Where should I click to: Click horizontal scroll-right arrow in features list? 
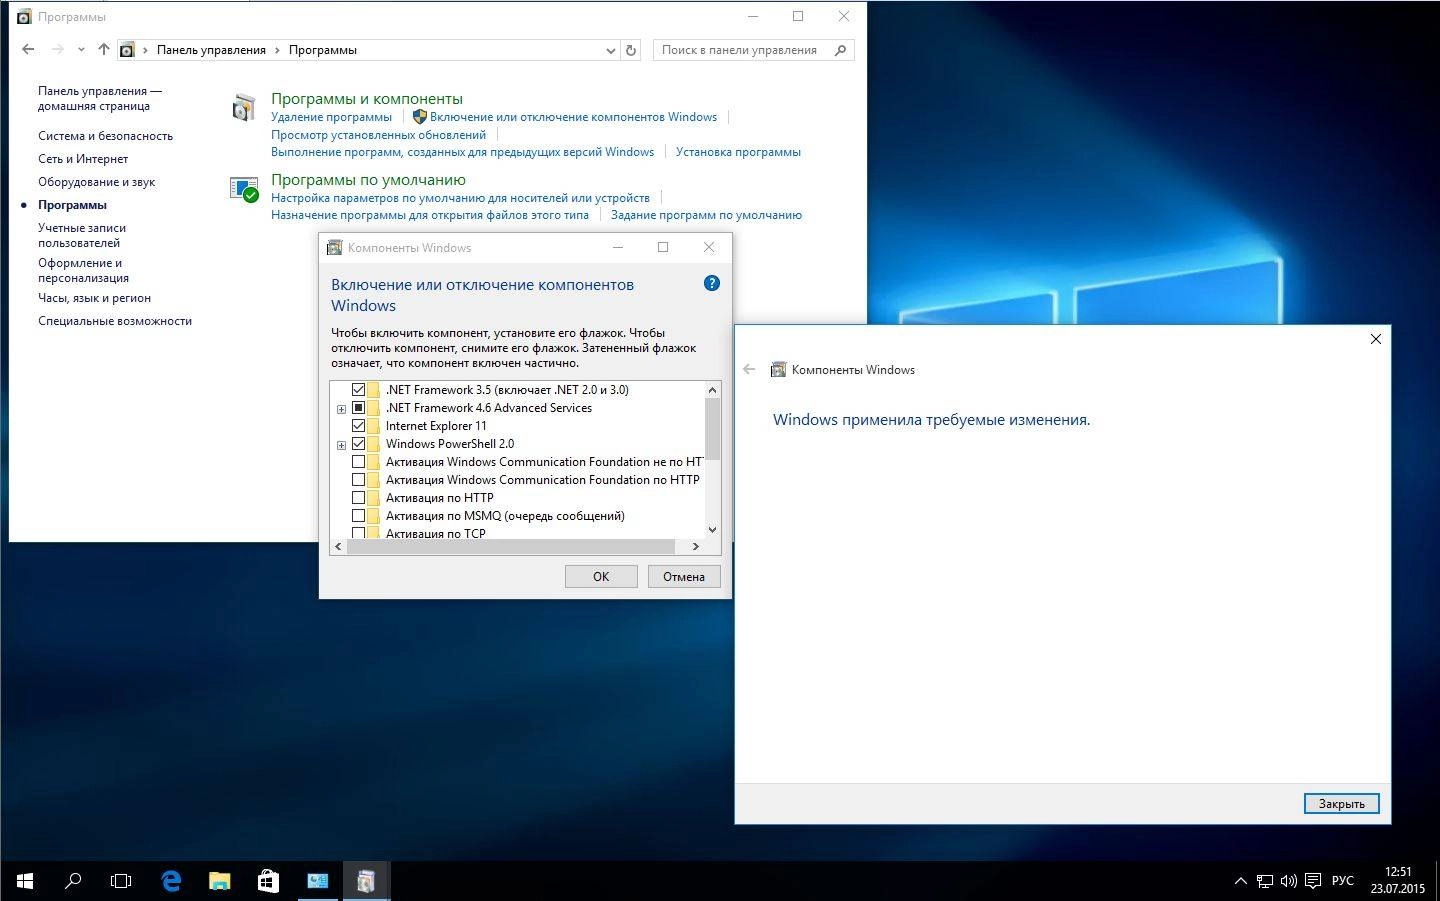tap(695, 546)
